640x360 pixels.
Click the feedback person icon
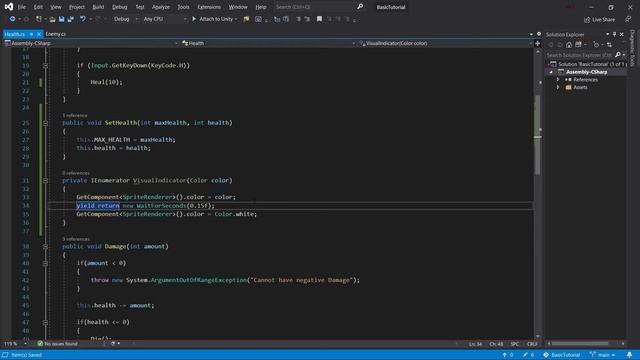tap(628, 19)
